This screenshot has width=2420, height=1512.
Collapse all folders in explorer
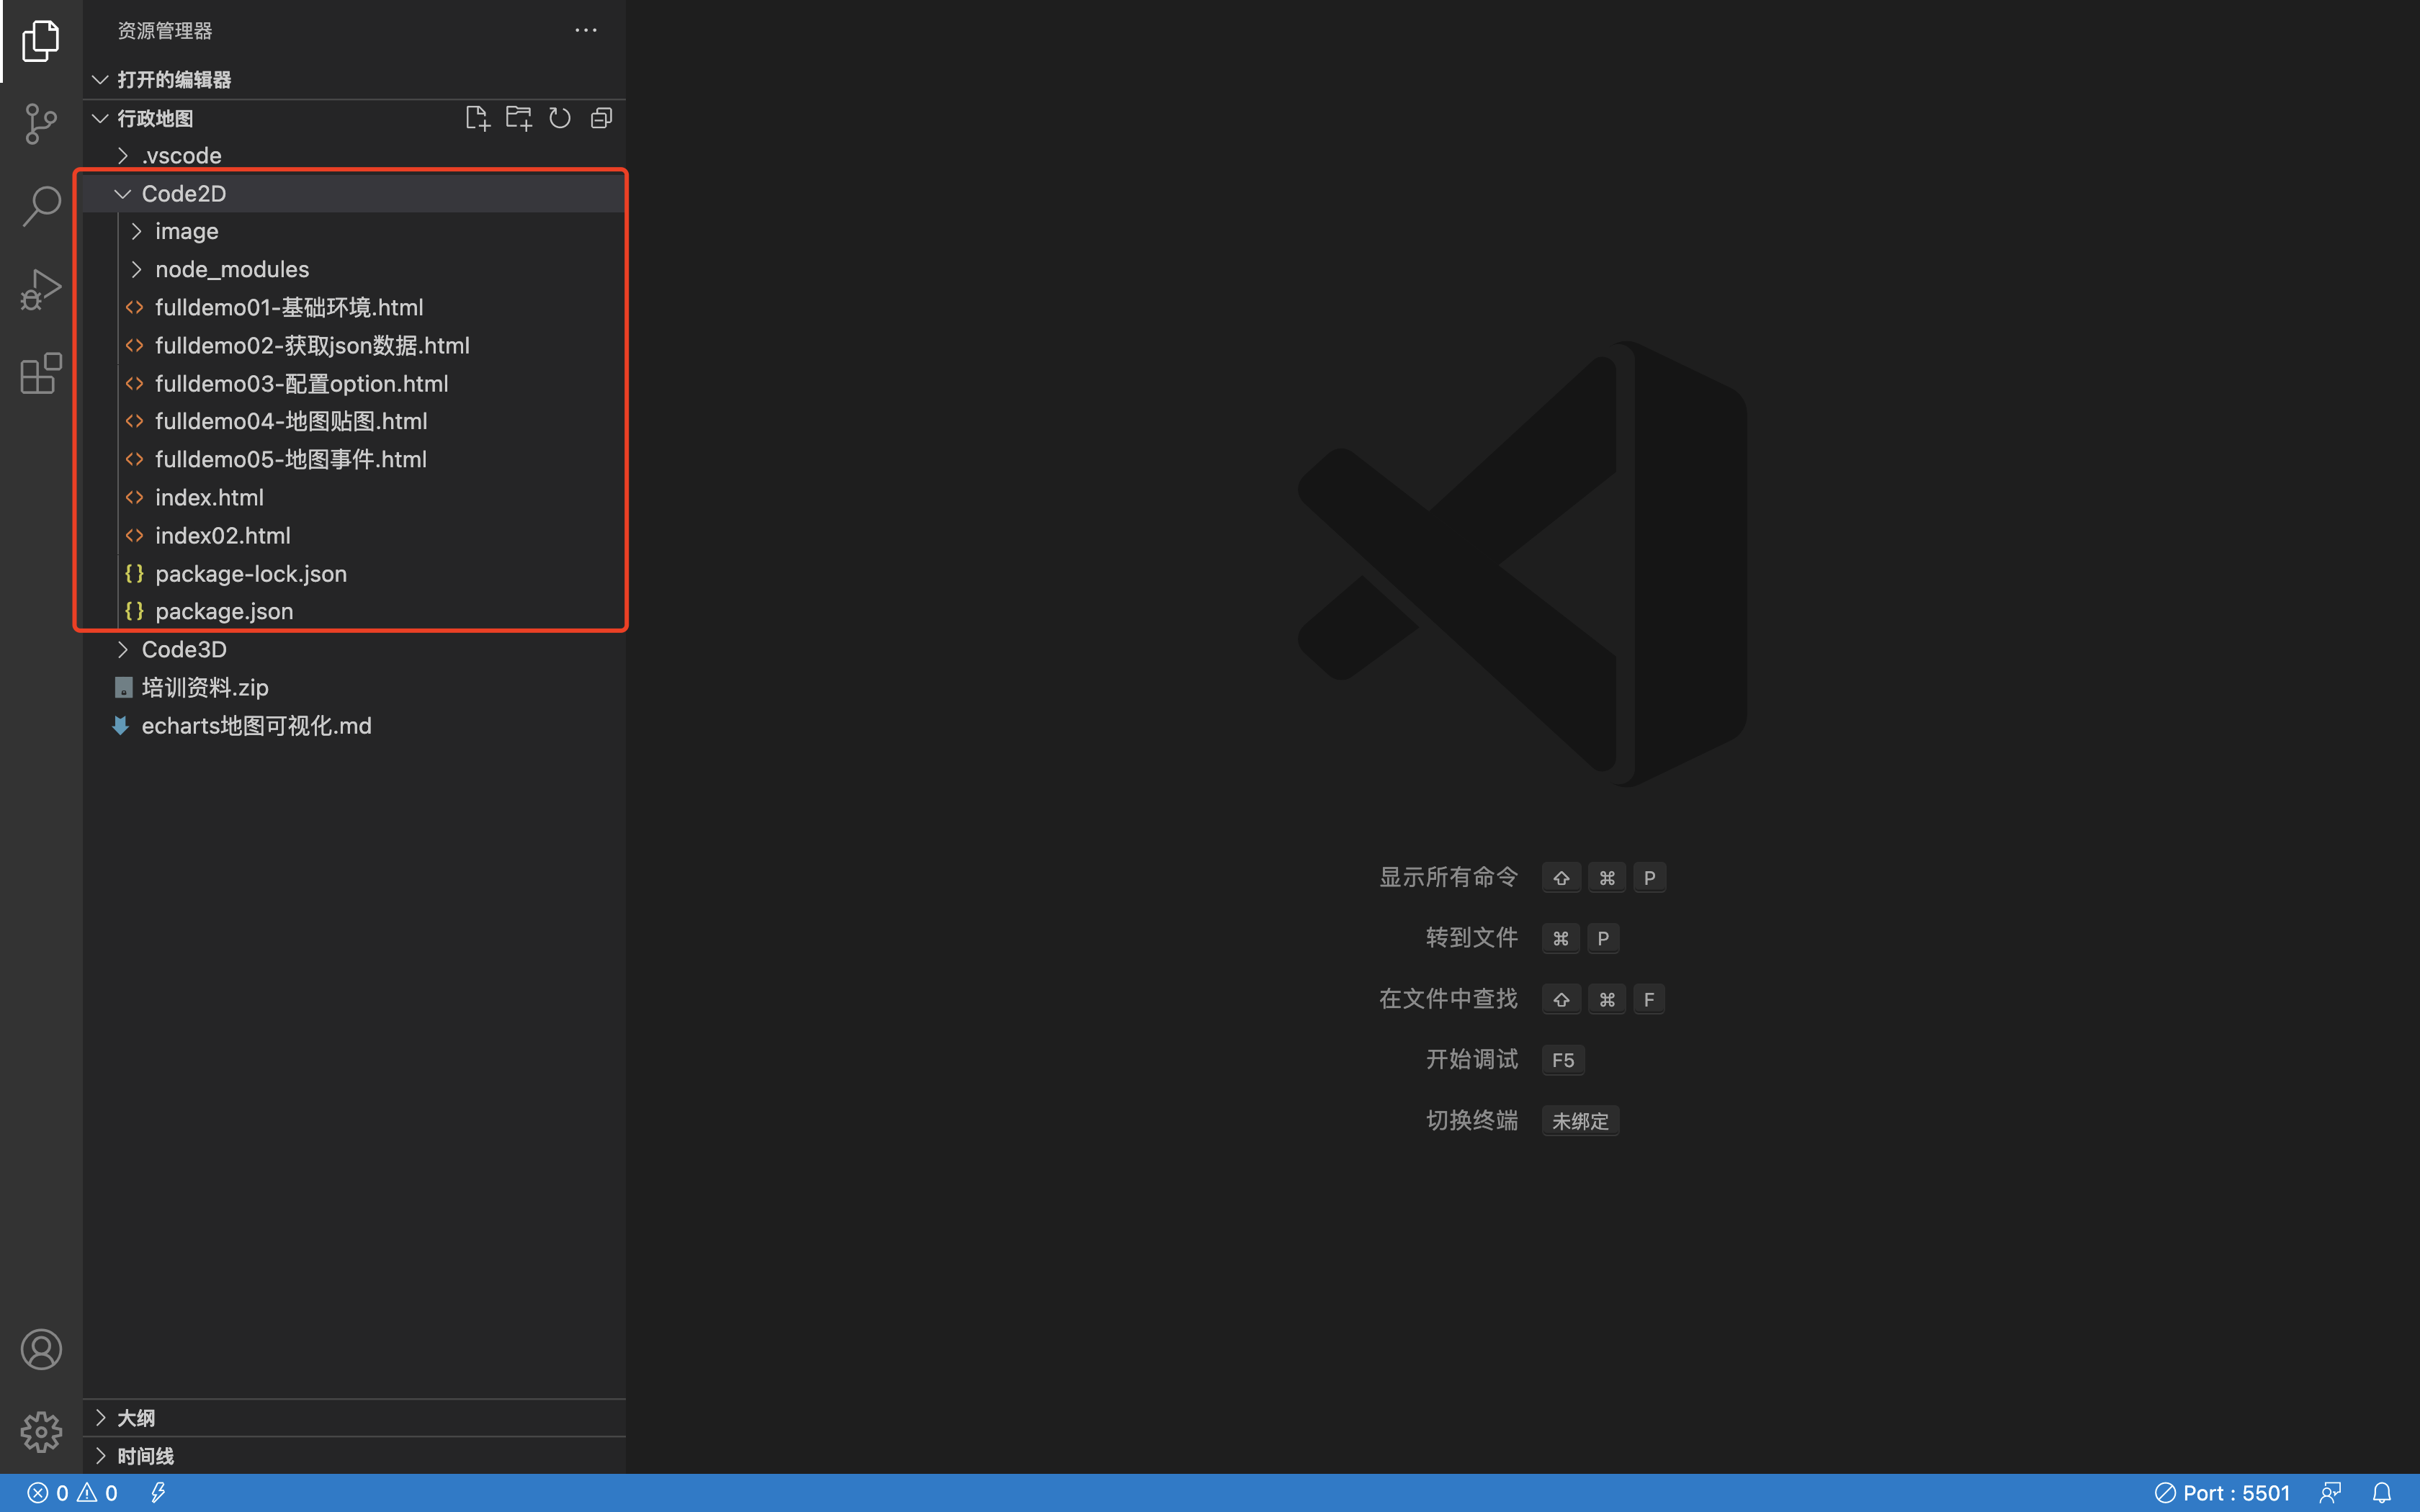(x=601, y=119)
